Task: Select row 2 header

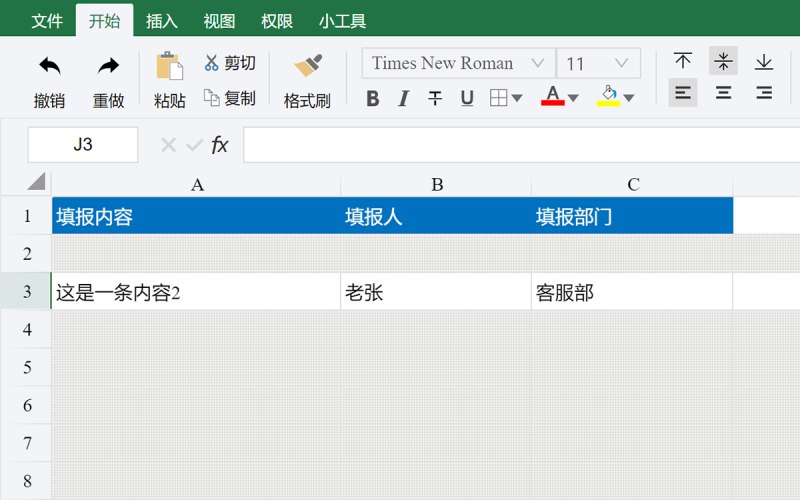Action: (27, 254)
